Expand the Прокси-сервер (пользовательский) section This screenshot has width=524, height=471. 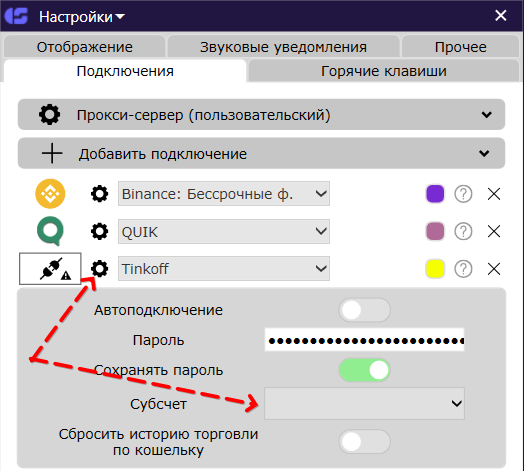click(x=261, y=115)
